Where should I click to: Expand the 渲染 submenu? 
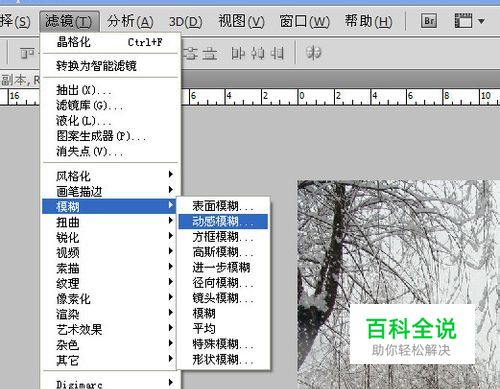pos(110,314)
